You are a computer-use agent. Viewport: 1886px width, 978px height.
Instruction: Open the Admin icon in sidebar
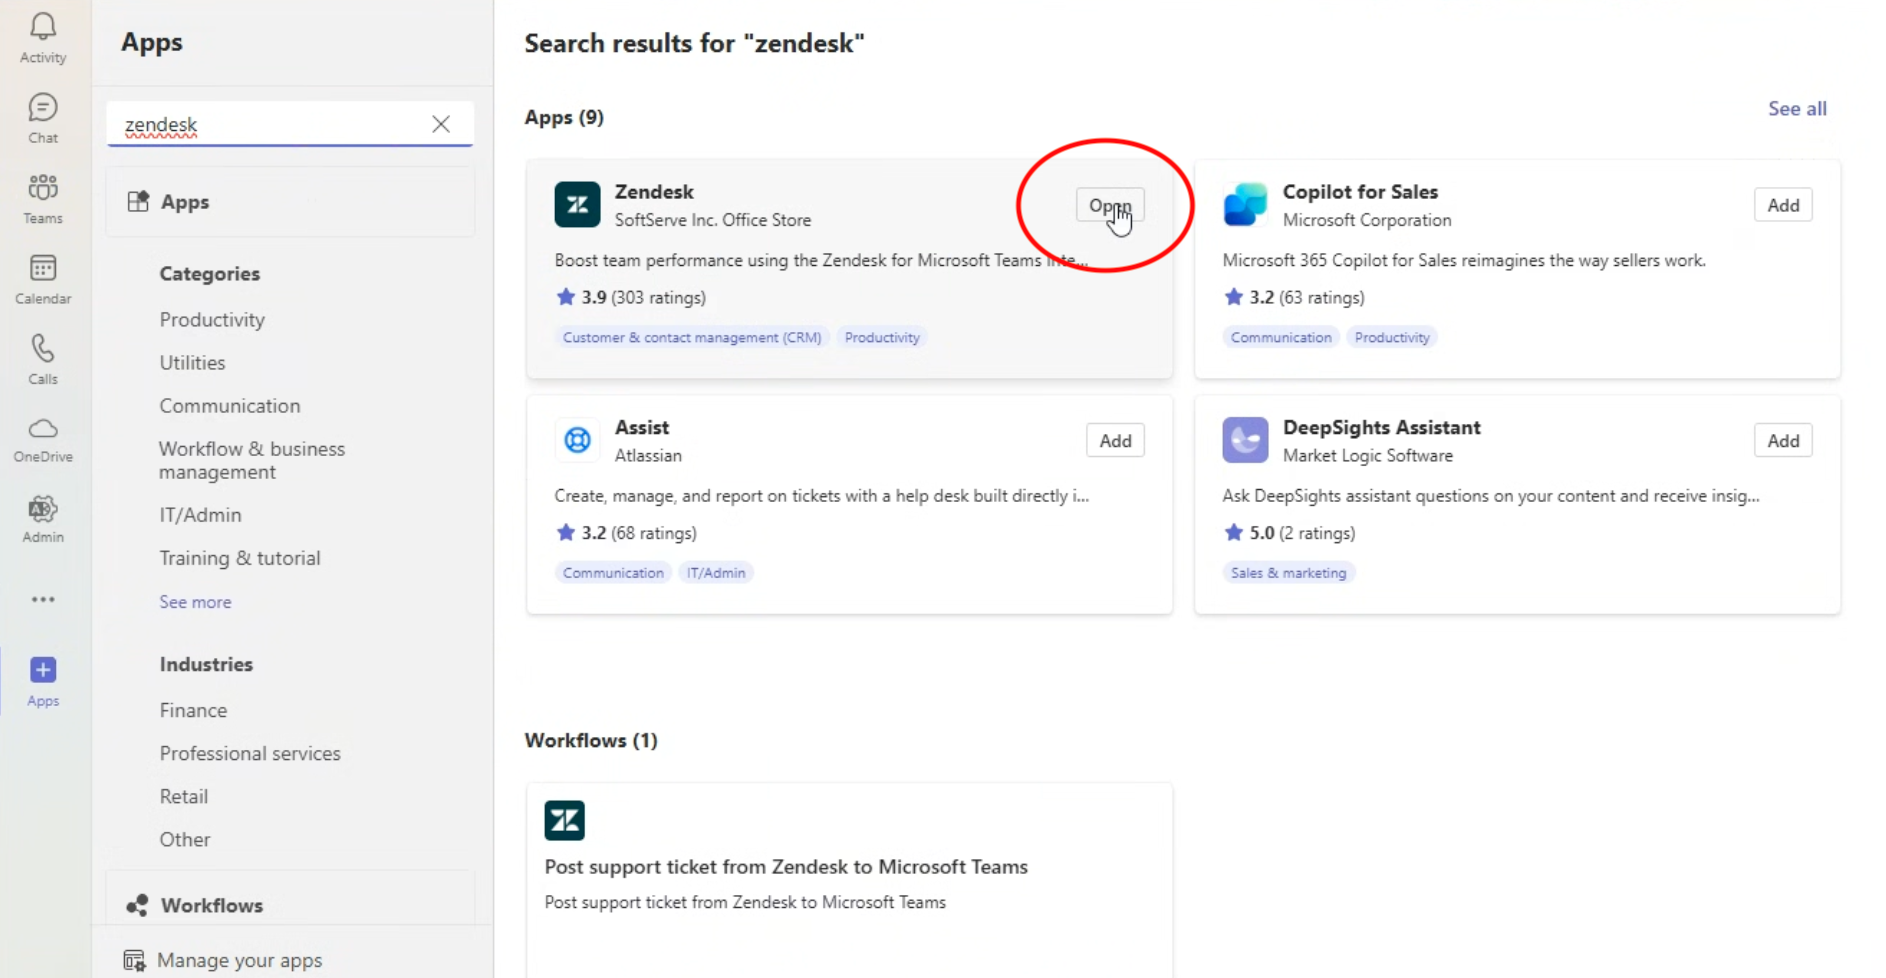point(43,509)
